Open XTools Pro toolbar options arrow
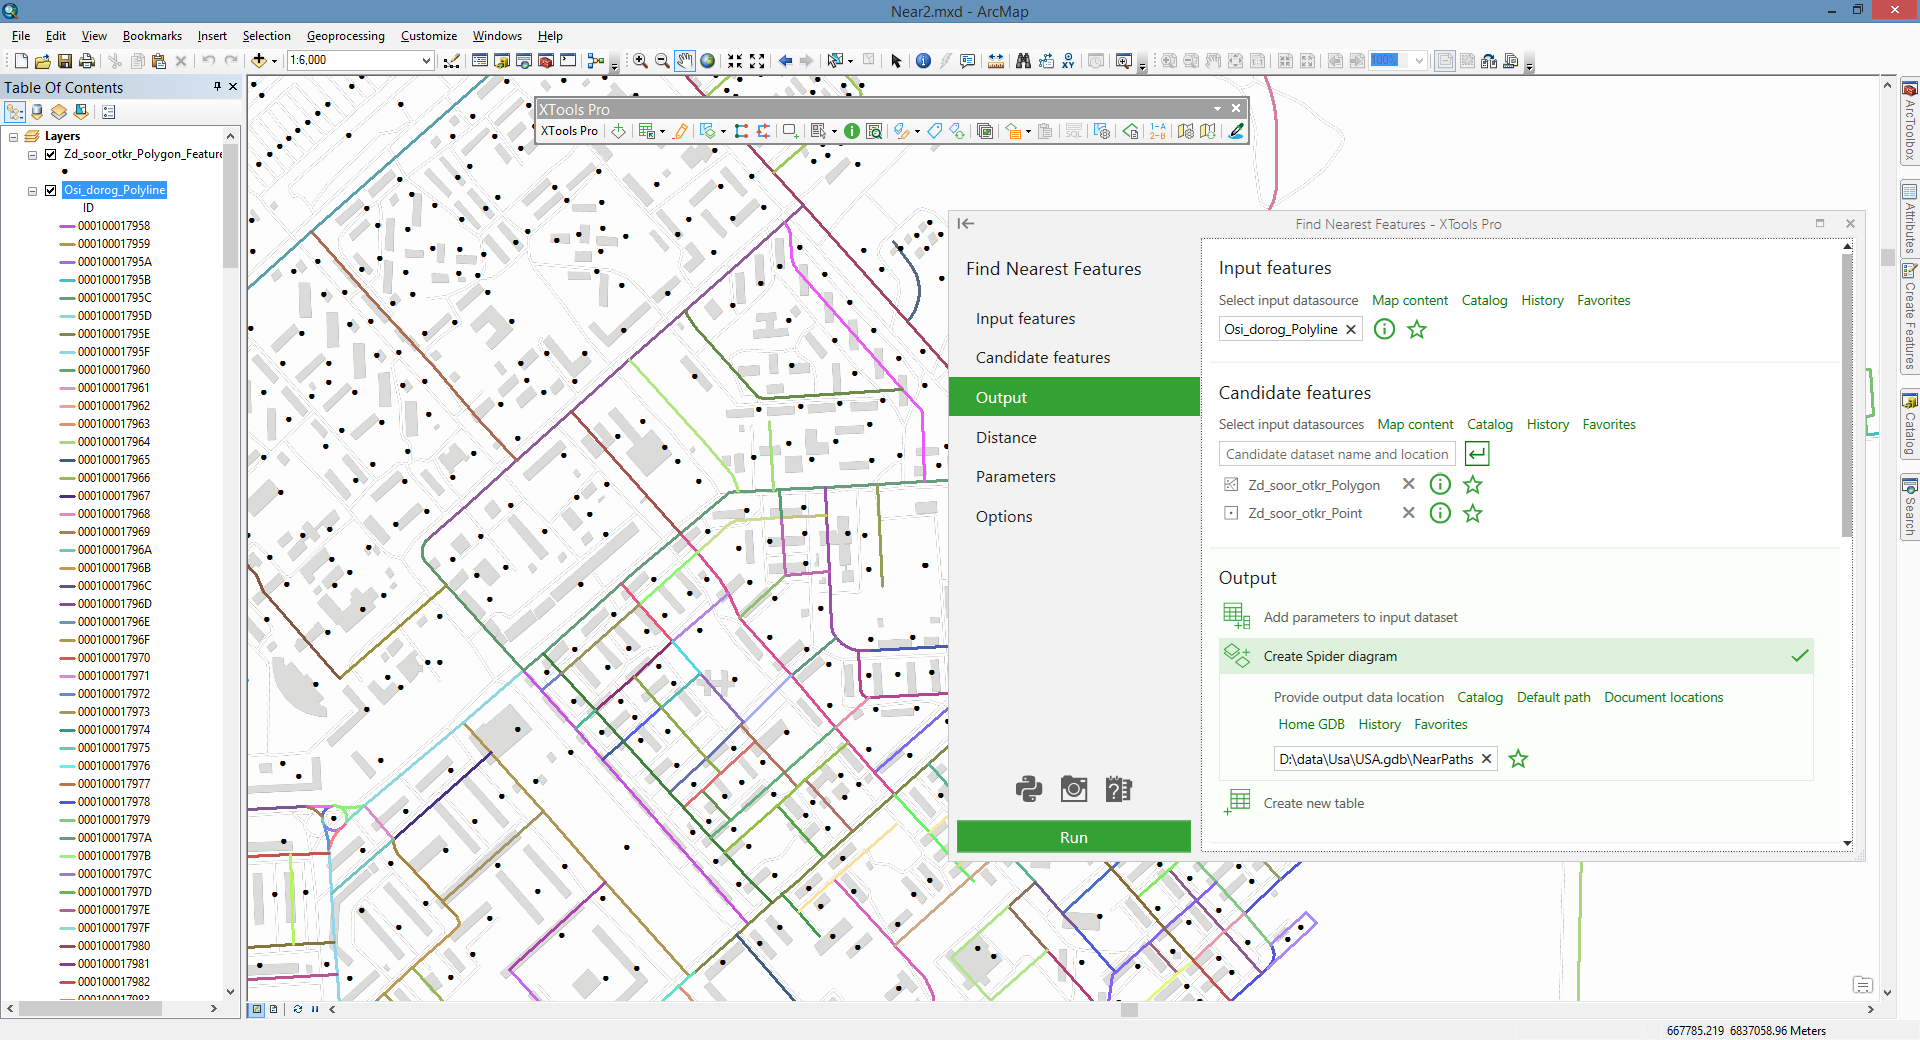Image resolution: width=1920 pixels, height=1040 pixels. coord(1217,109)
